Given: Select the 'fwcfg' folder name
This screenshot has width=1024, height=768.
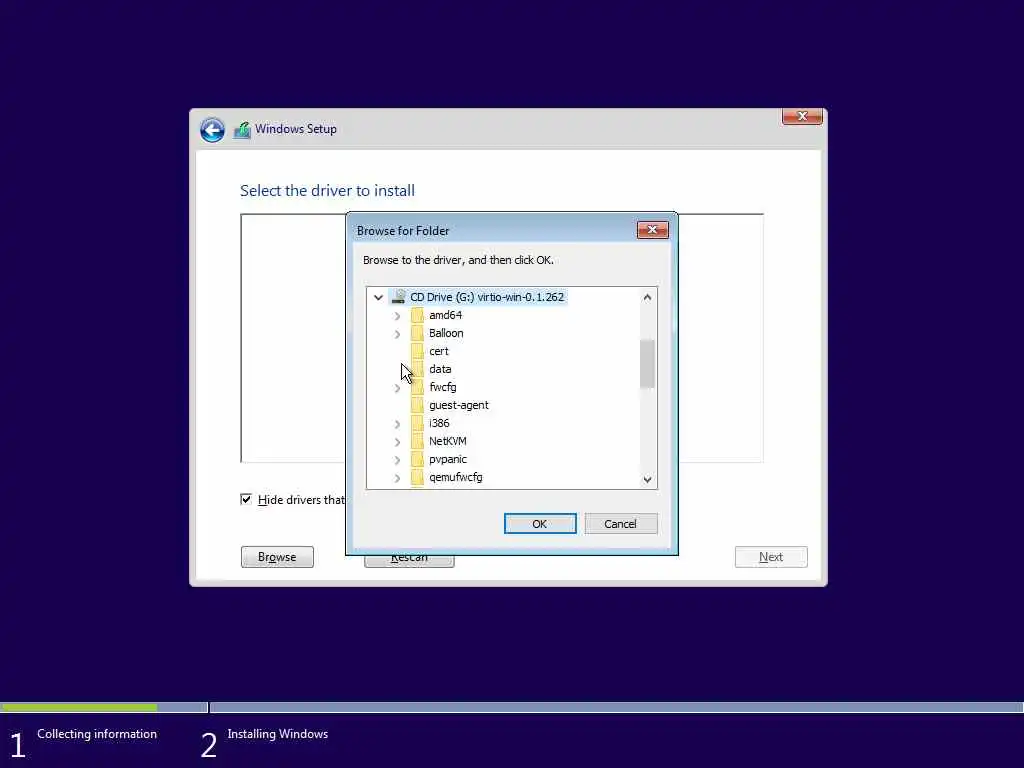Looking at the screenshot, I should tap(443, 387).
